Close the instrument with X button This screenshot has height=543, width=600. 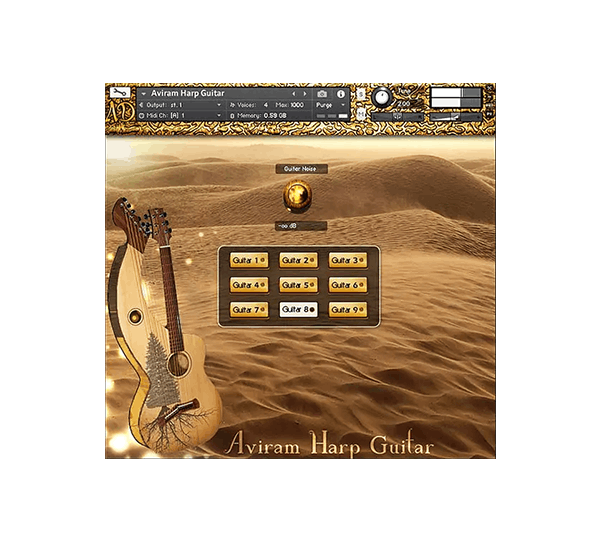(x=489, y=88)
